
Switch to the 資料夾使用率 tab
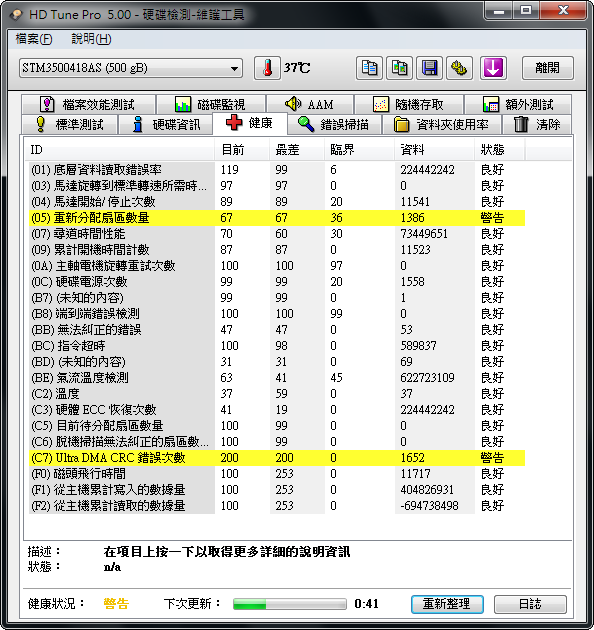(x=441, y=124)
